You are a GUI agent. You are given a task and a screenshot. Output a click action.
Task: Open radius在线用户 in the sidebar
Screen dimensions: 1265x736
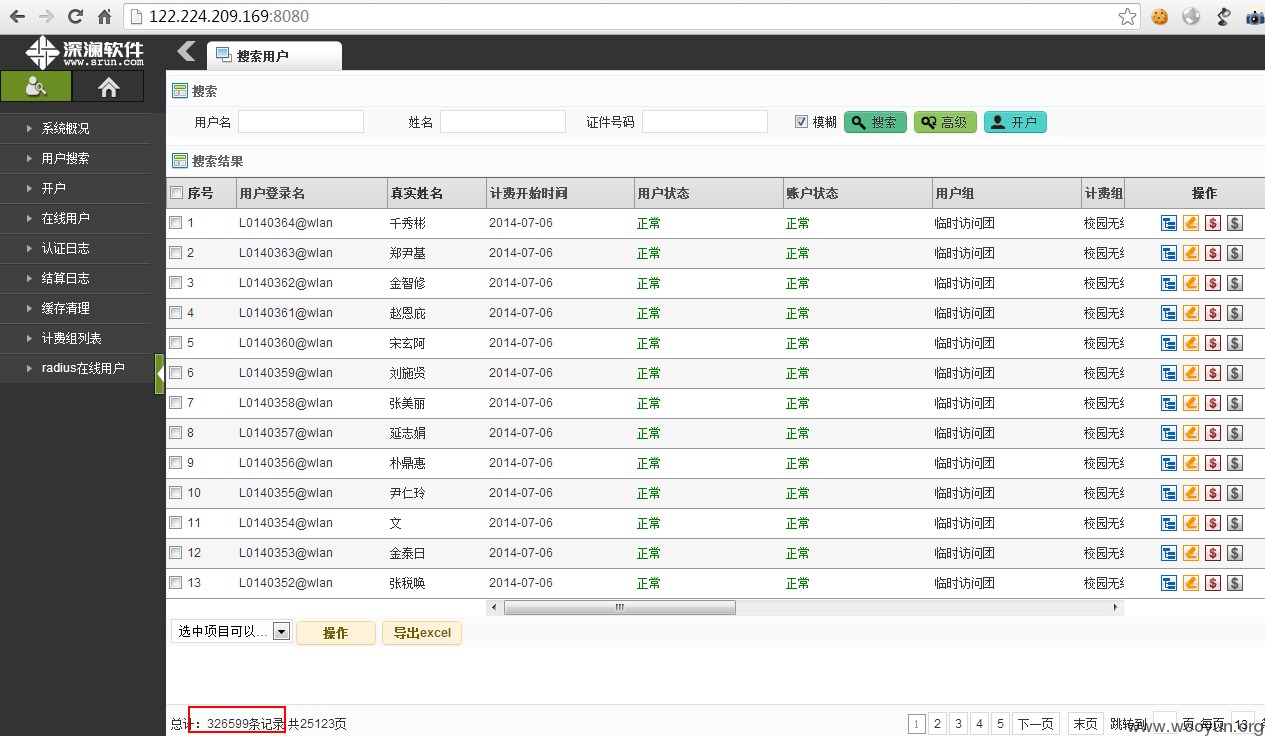pyautogui.click(x=75, y=368)
